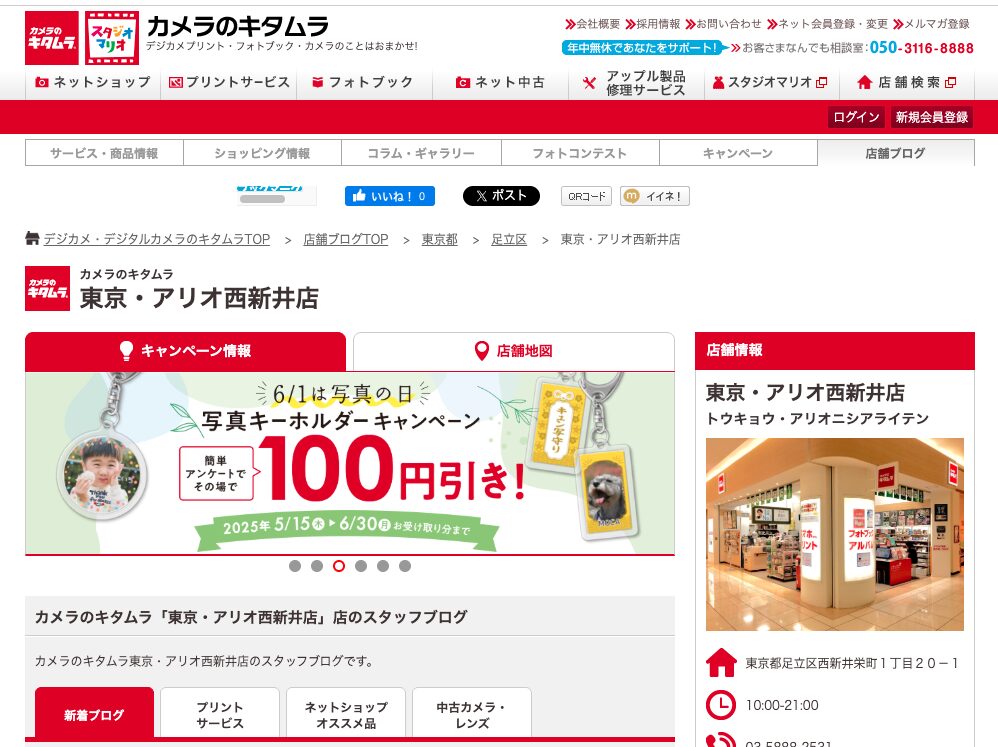Image resolution: width=998 pixels, height=747 pixels.
Task: Go to first carousel slide dot
Action: (295, 566)
